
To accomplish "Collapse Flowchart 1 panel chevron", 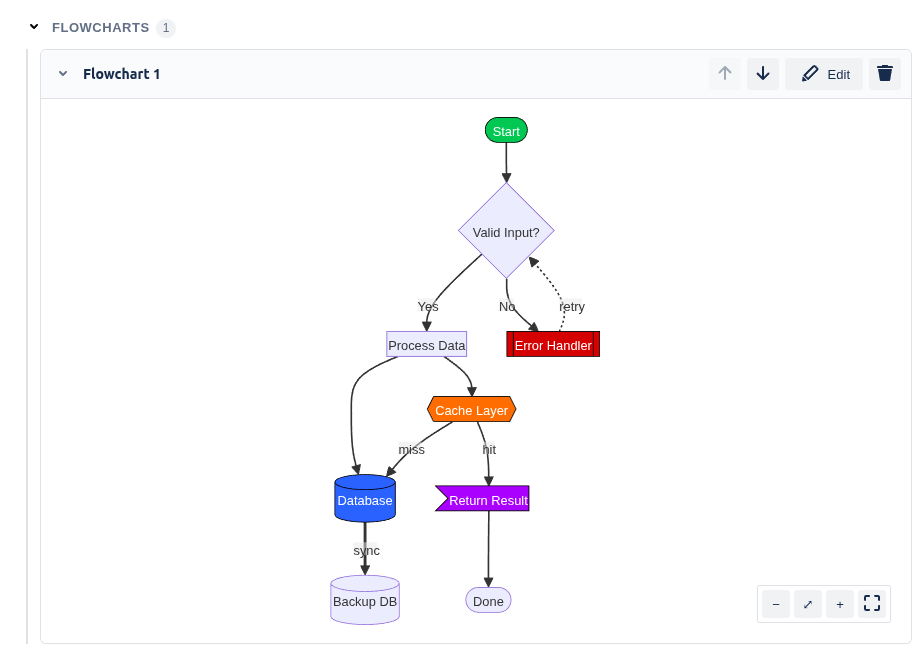I will [63, 74].
